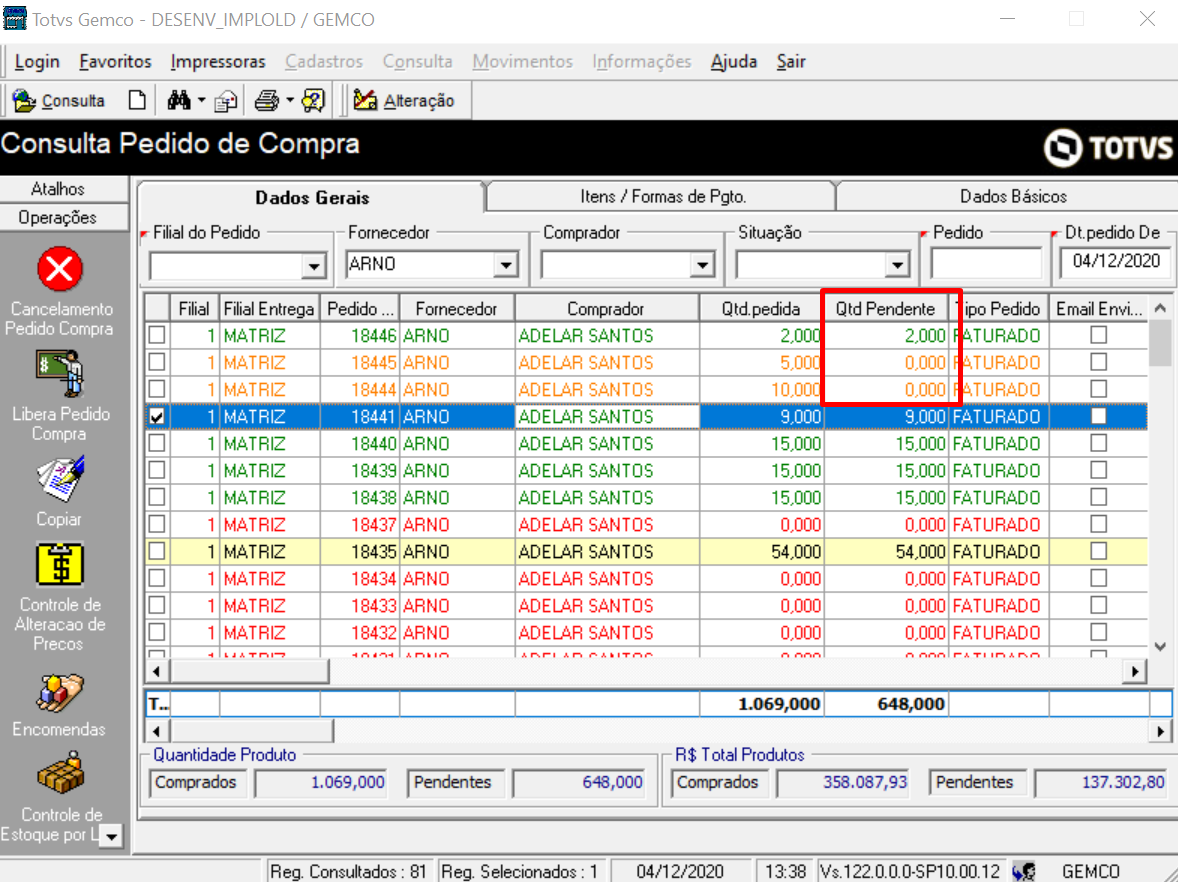This screenshot has height=882, width=1178.
Task: Click the Operações sidebar button
Action: click(64, 218)
